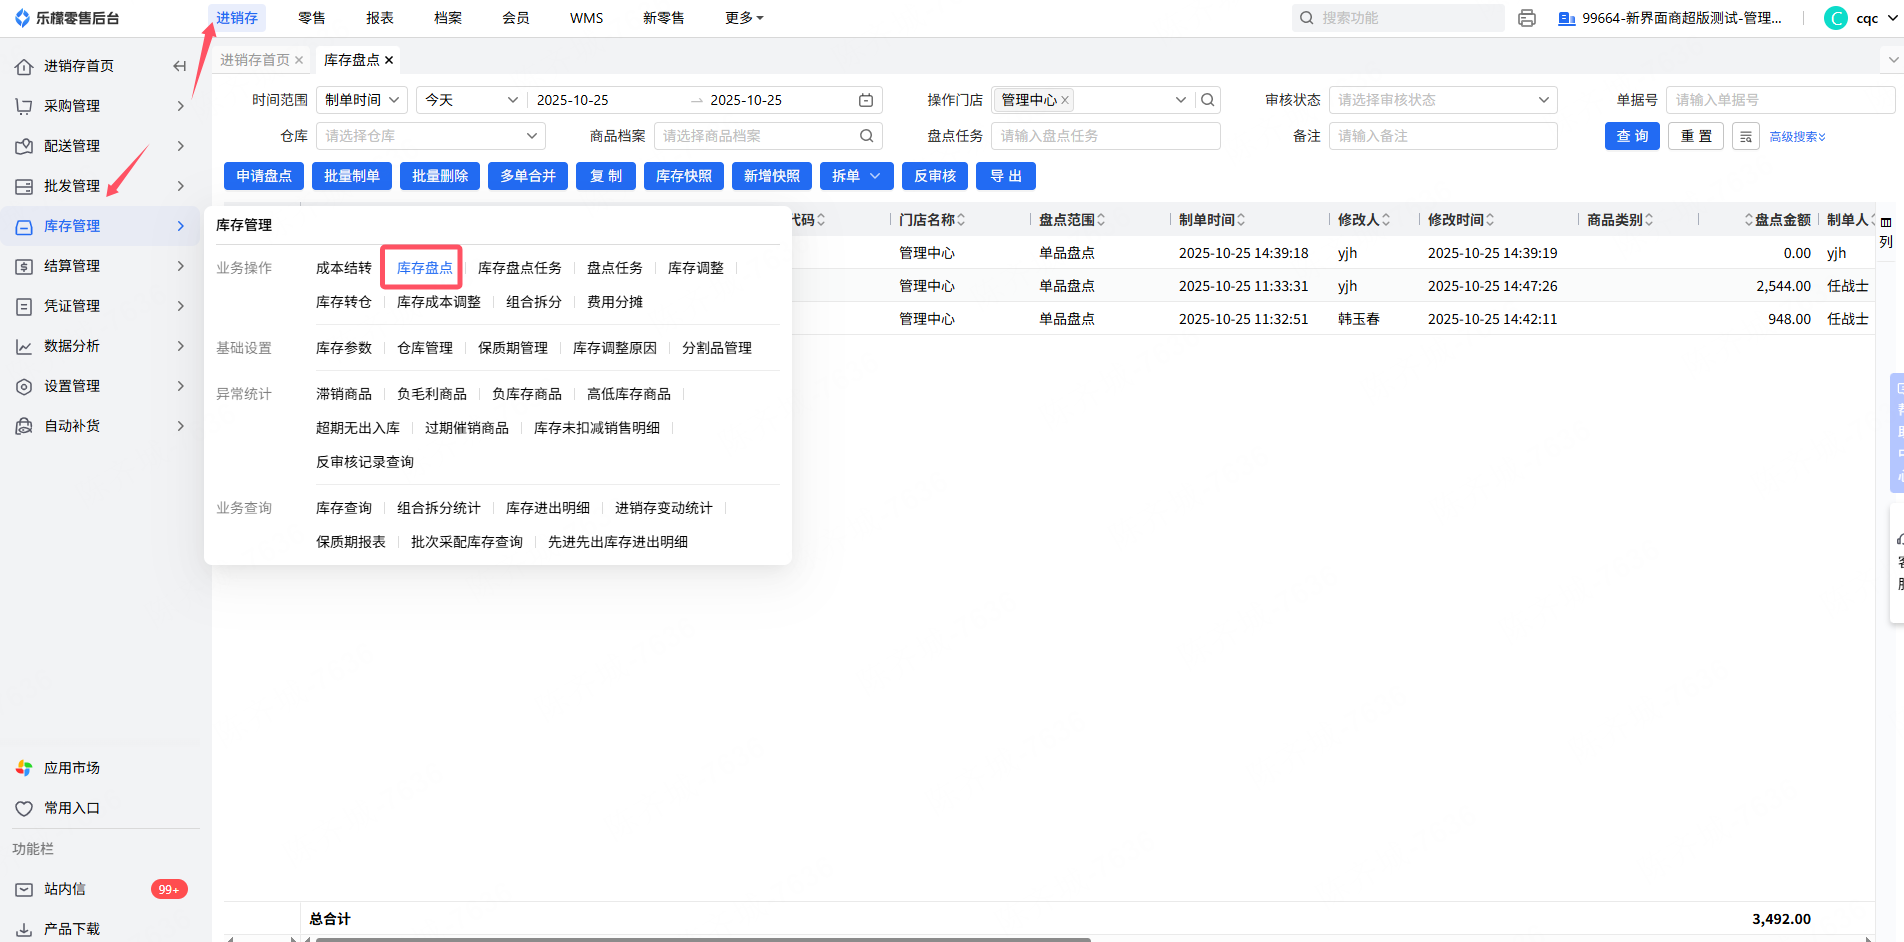Viewport: 1904px width, 942px height.
Task: Open calendar picker icon in date range
Action: click(866, 100)
